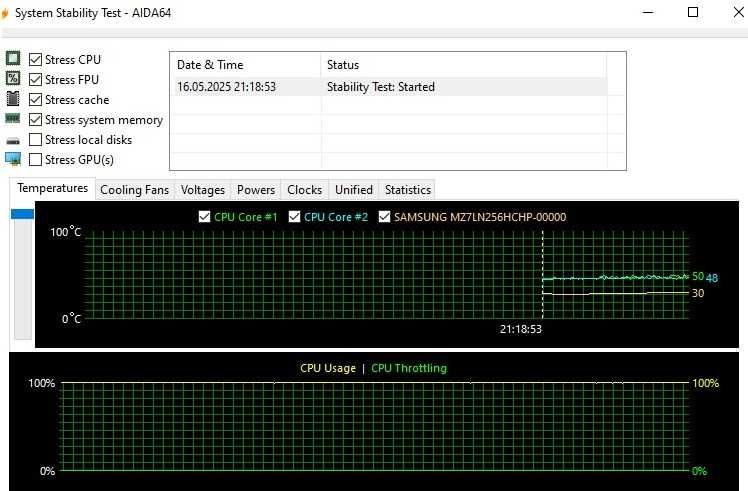Enable the Stress GPU(s) checkbox

tap(35, 159)
